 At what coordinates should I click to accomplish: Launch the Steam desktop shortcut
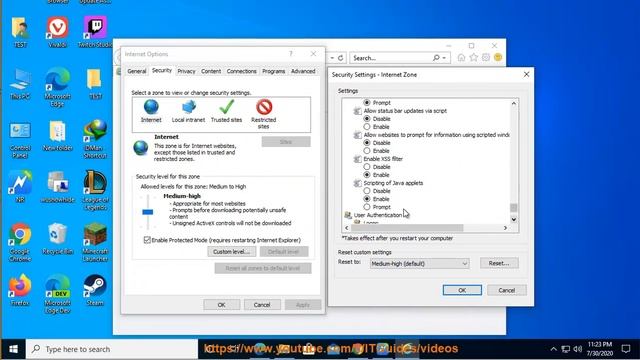(95, 290)
